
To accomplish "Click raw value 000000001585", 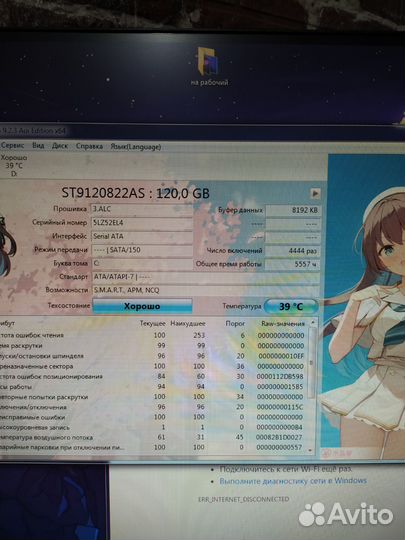I will coord(280,386).
